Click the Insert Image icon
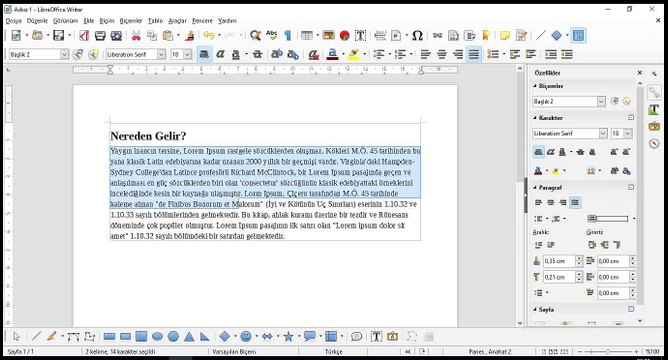The width and height of the screenshot is (668, 360). point(328,35)
